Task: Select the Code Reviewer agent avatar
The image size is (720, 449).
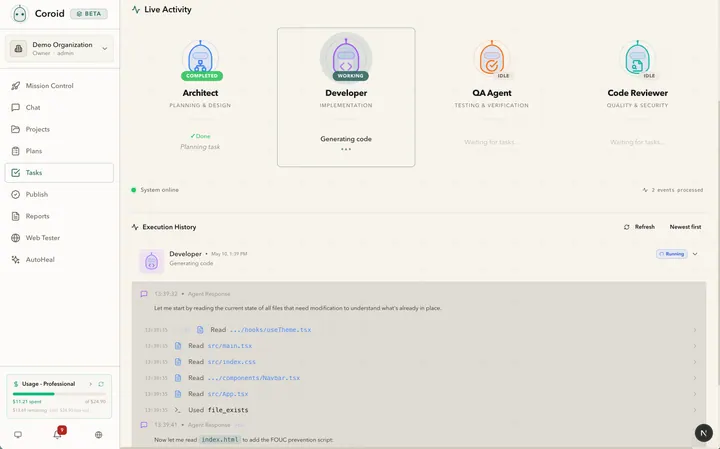Action: coord(637,58)
